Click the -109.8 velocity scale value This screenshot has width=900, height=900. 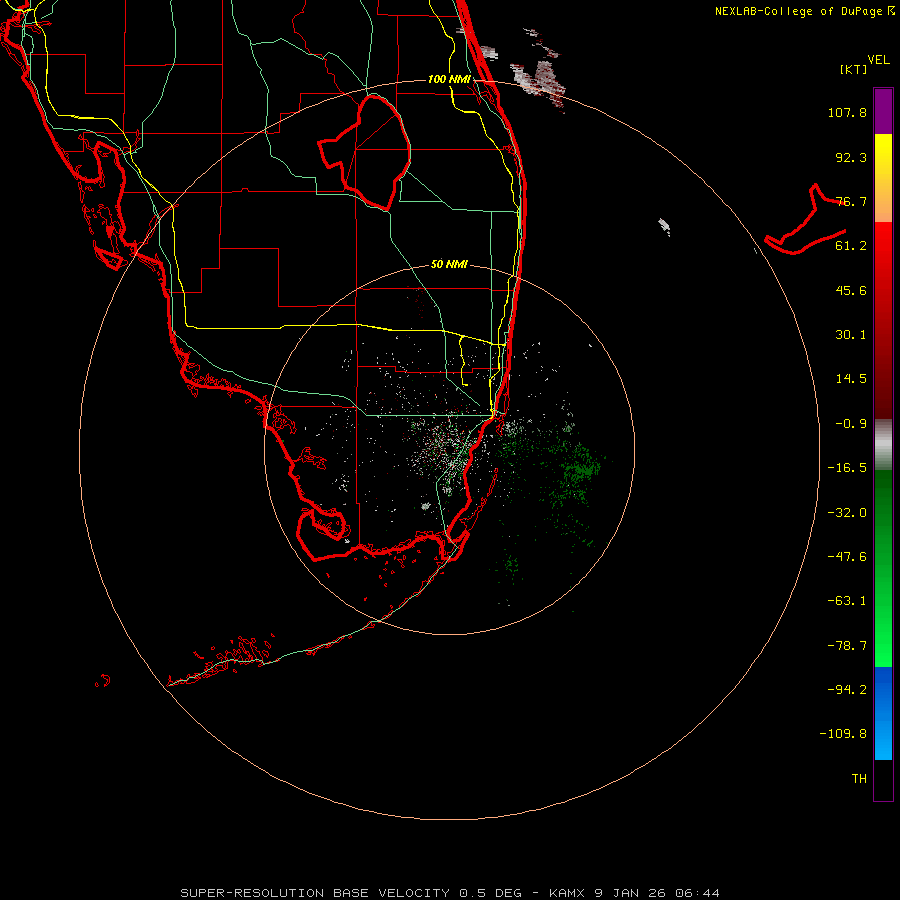tap(843, 734)
